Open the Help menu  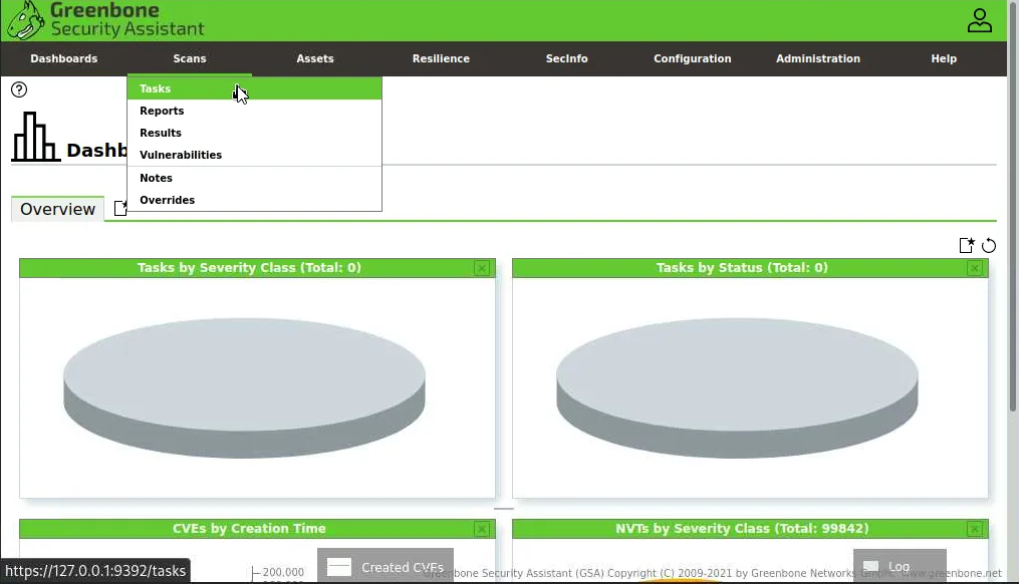[944, 58]
